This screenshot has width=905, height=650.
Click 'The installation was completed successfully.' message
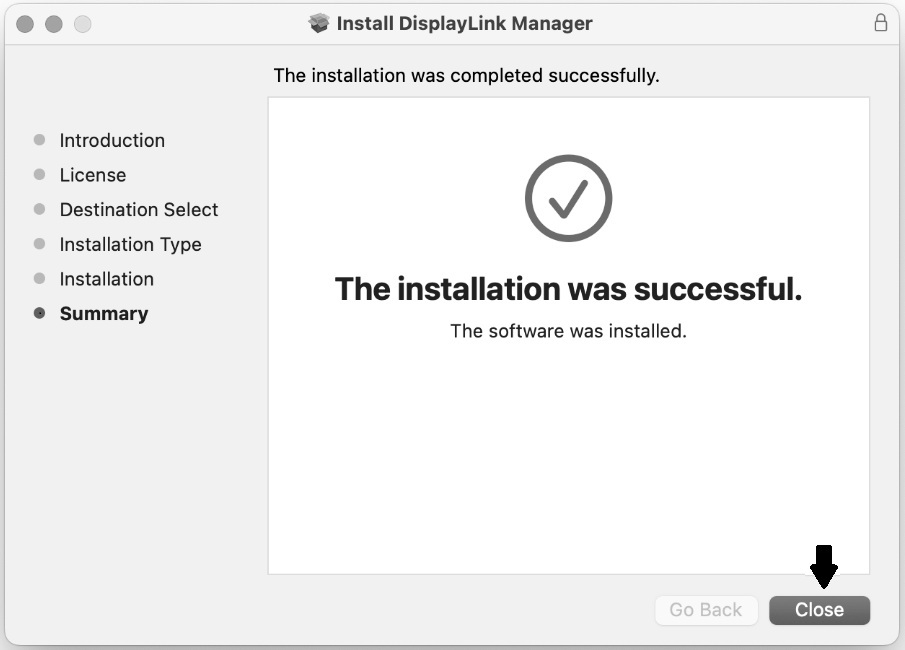[x=466, y=76]
